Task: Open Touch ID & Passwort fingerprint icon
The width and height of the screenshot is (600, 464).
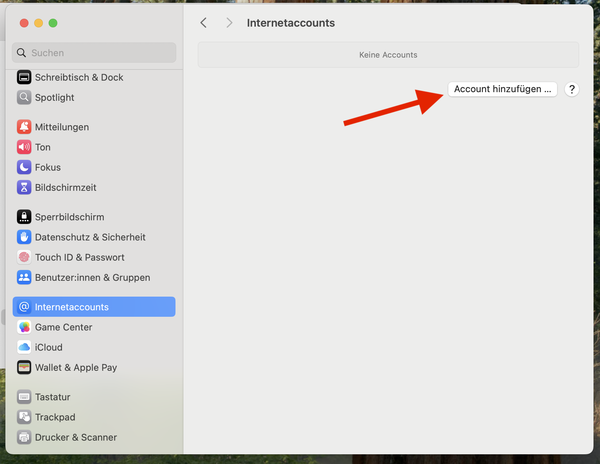Action: [x=25, y=257]
